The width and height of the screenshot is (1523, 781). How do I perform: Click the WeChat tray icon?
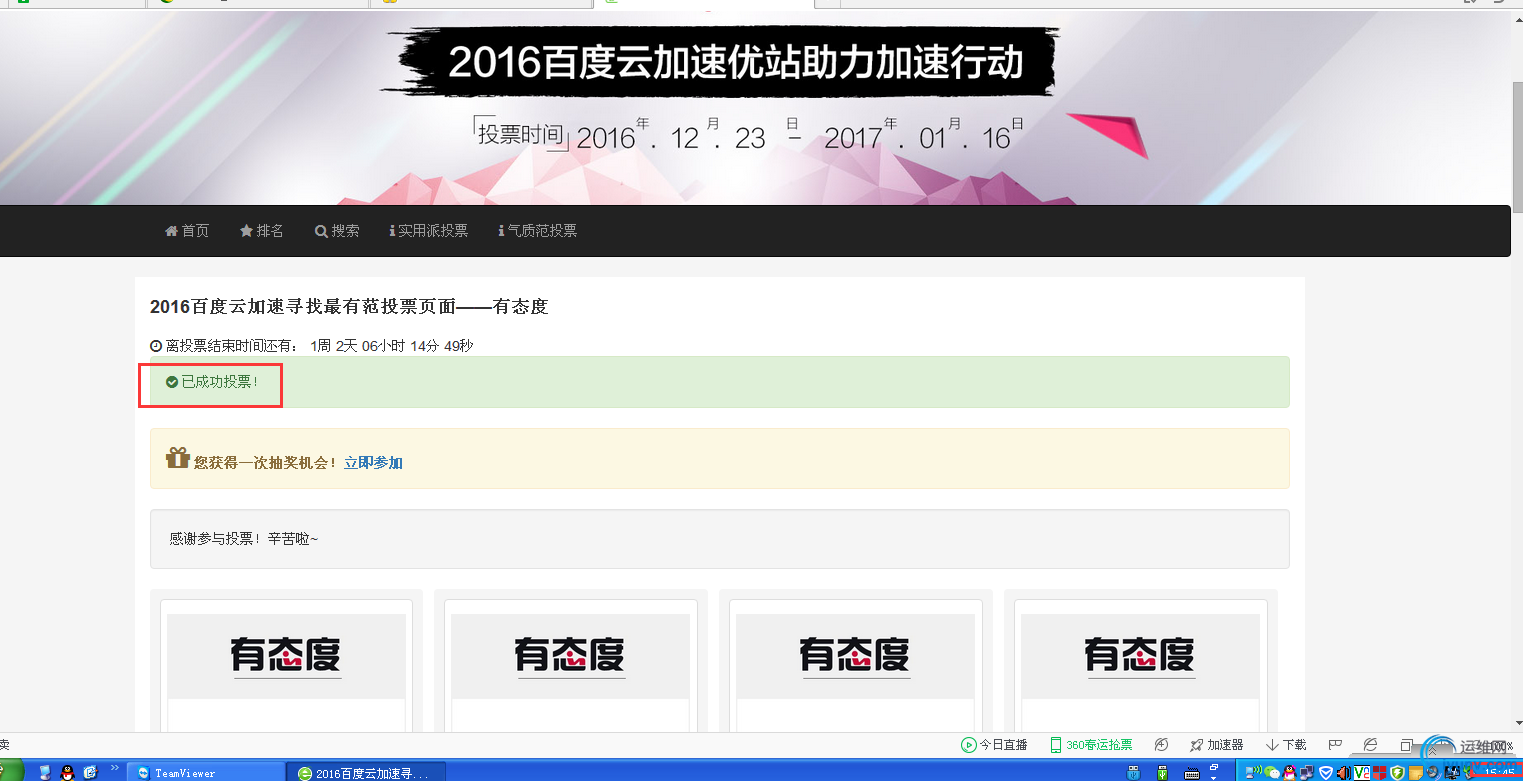pyautogui.click(x=1272, y=773)
